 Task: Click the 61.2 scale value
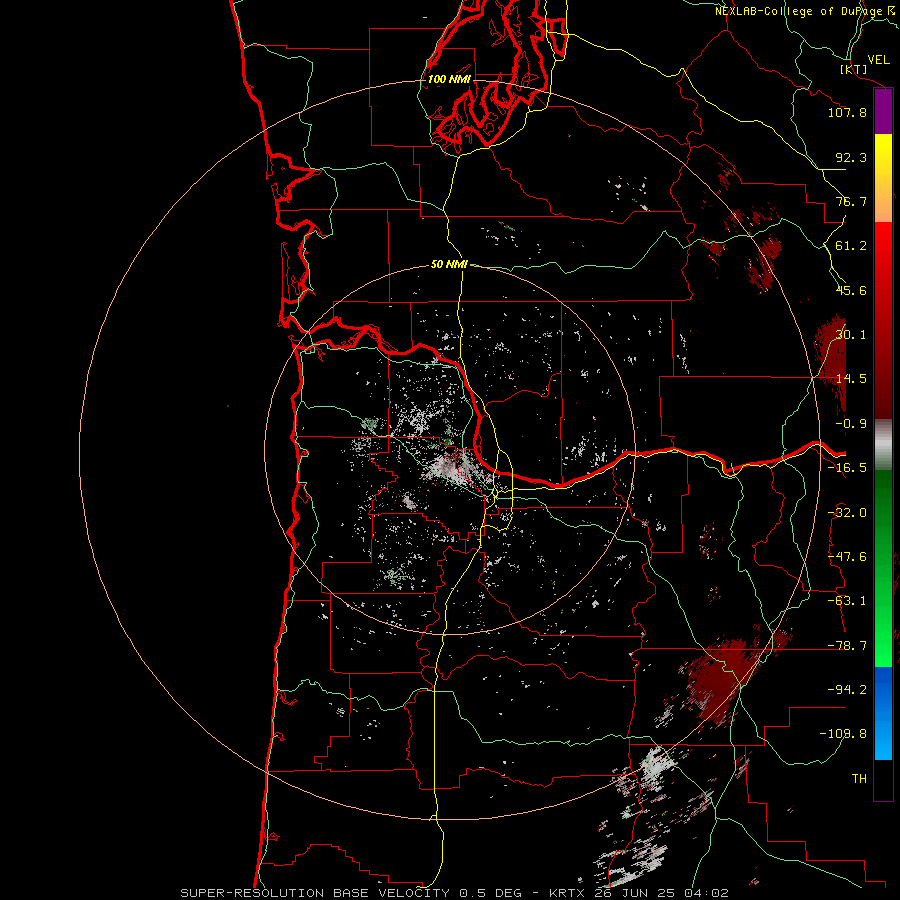tap(851, 246)
